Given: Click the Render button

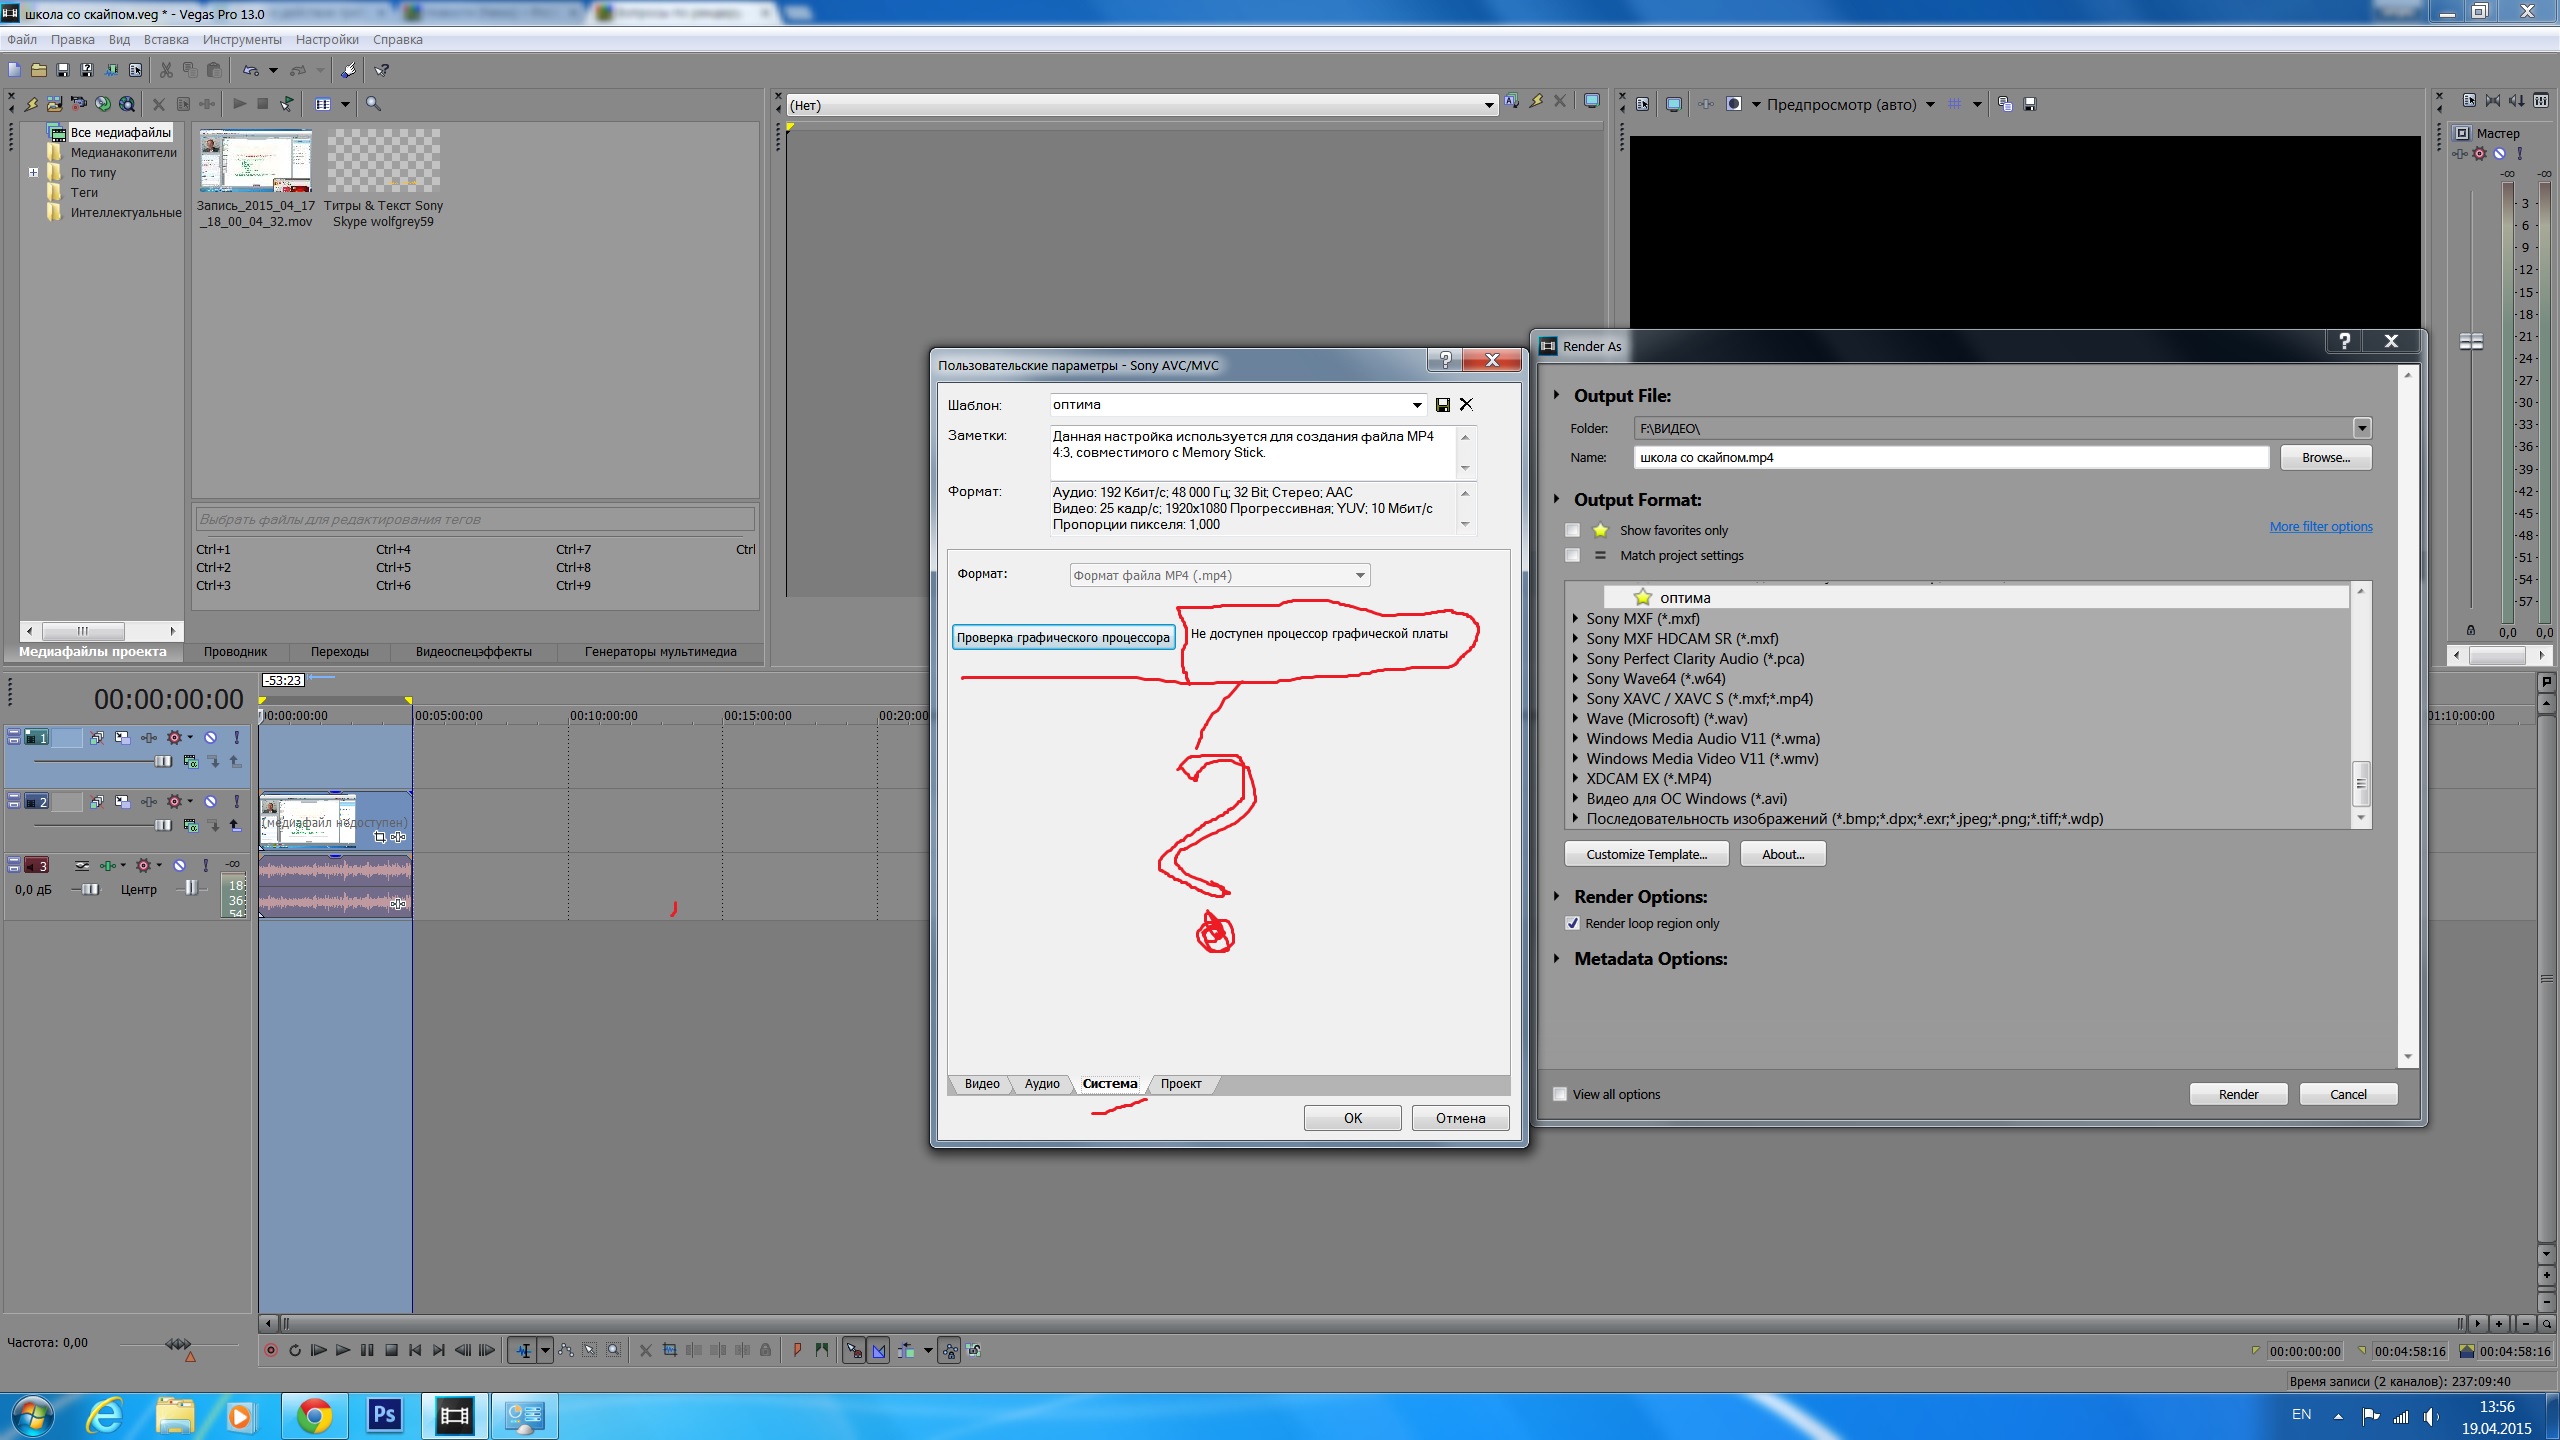Looking at the screenshot, I should (2238, 1095).
